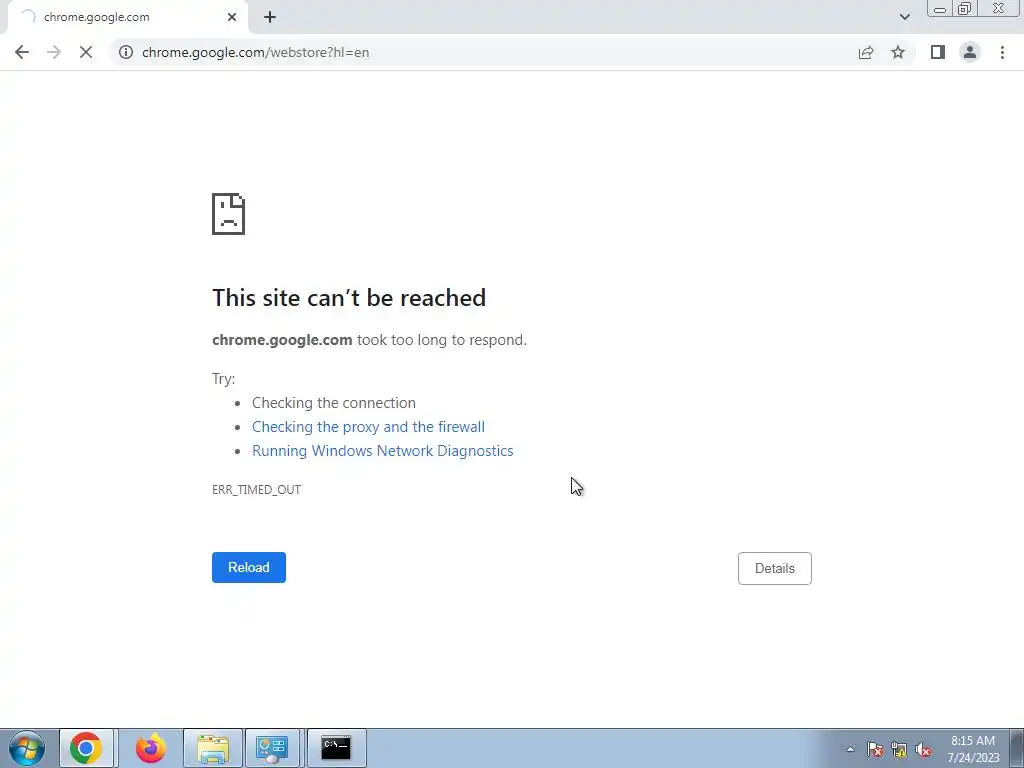
Task: Show hidden system tray icons
Action: point(850,749)
